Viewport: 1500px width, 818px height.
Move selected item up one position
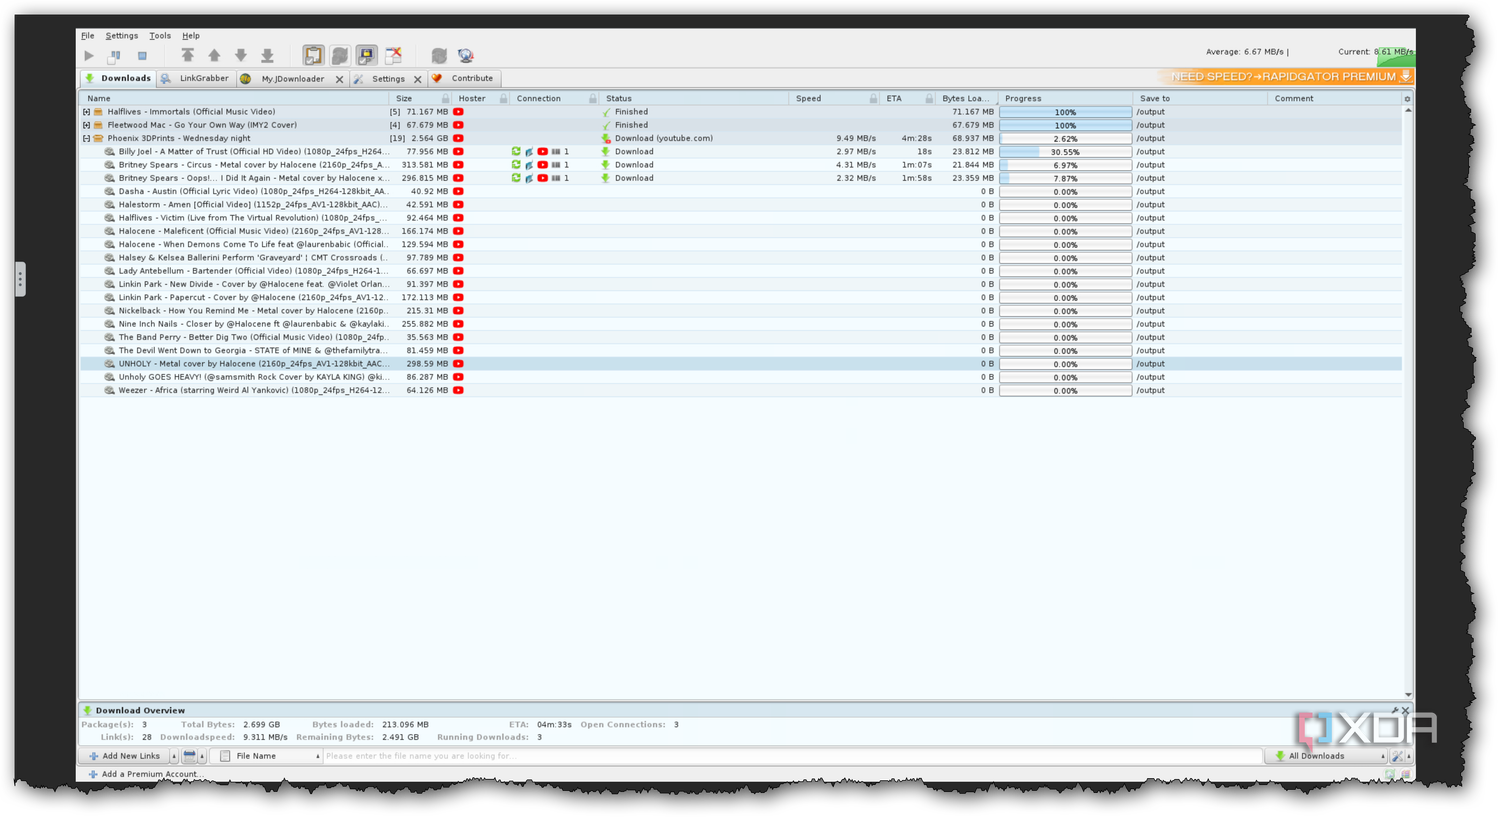coord(214,56)
